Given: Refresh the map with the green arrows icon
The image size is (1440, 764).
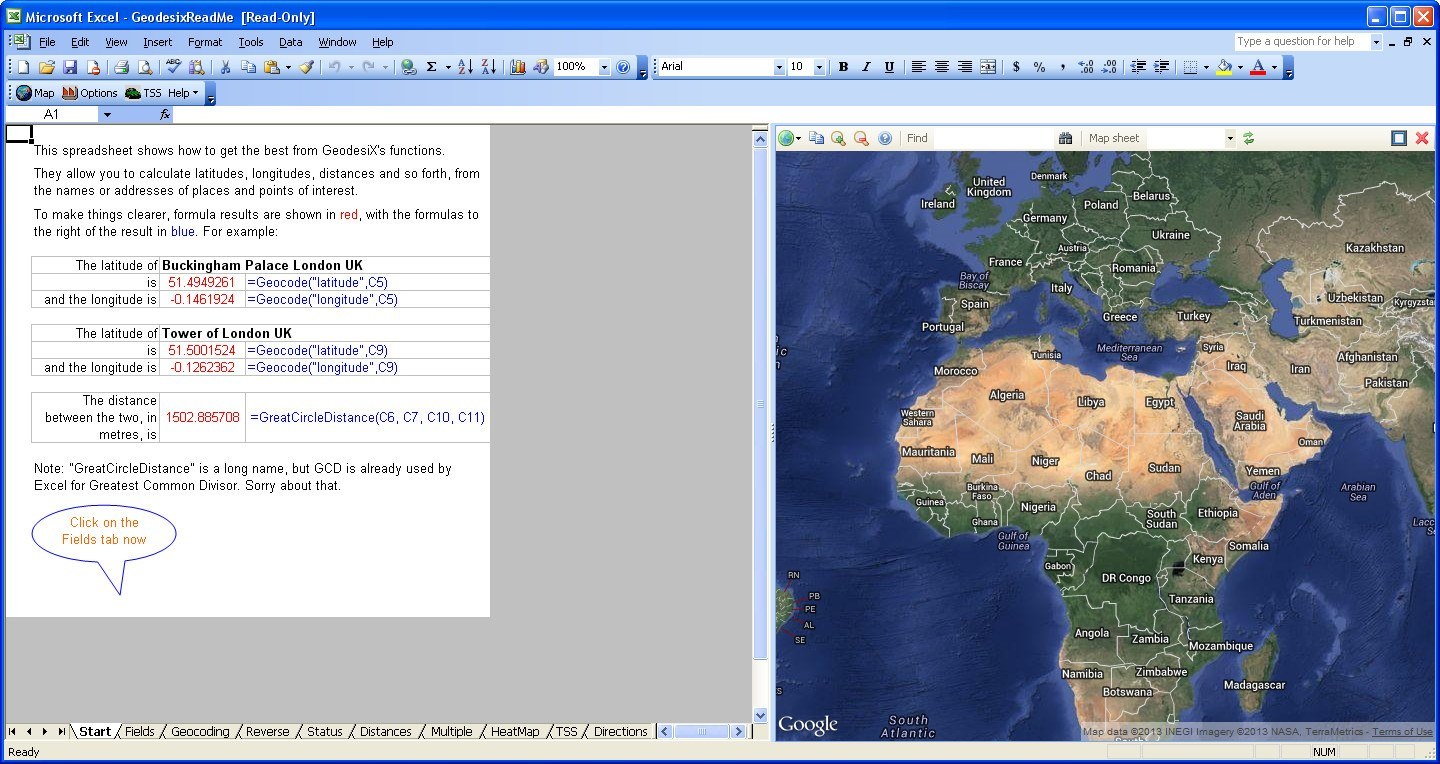Looking at the screenshot, I should (x=1248, y=138).
